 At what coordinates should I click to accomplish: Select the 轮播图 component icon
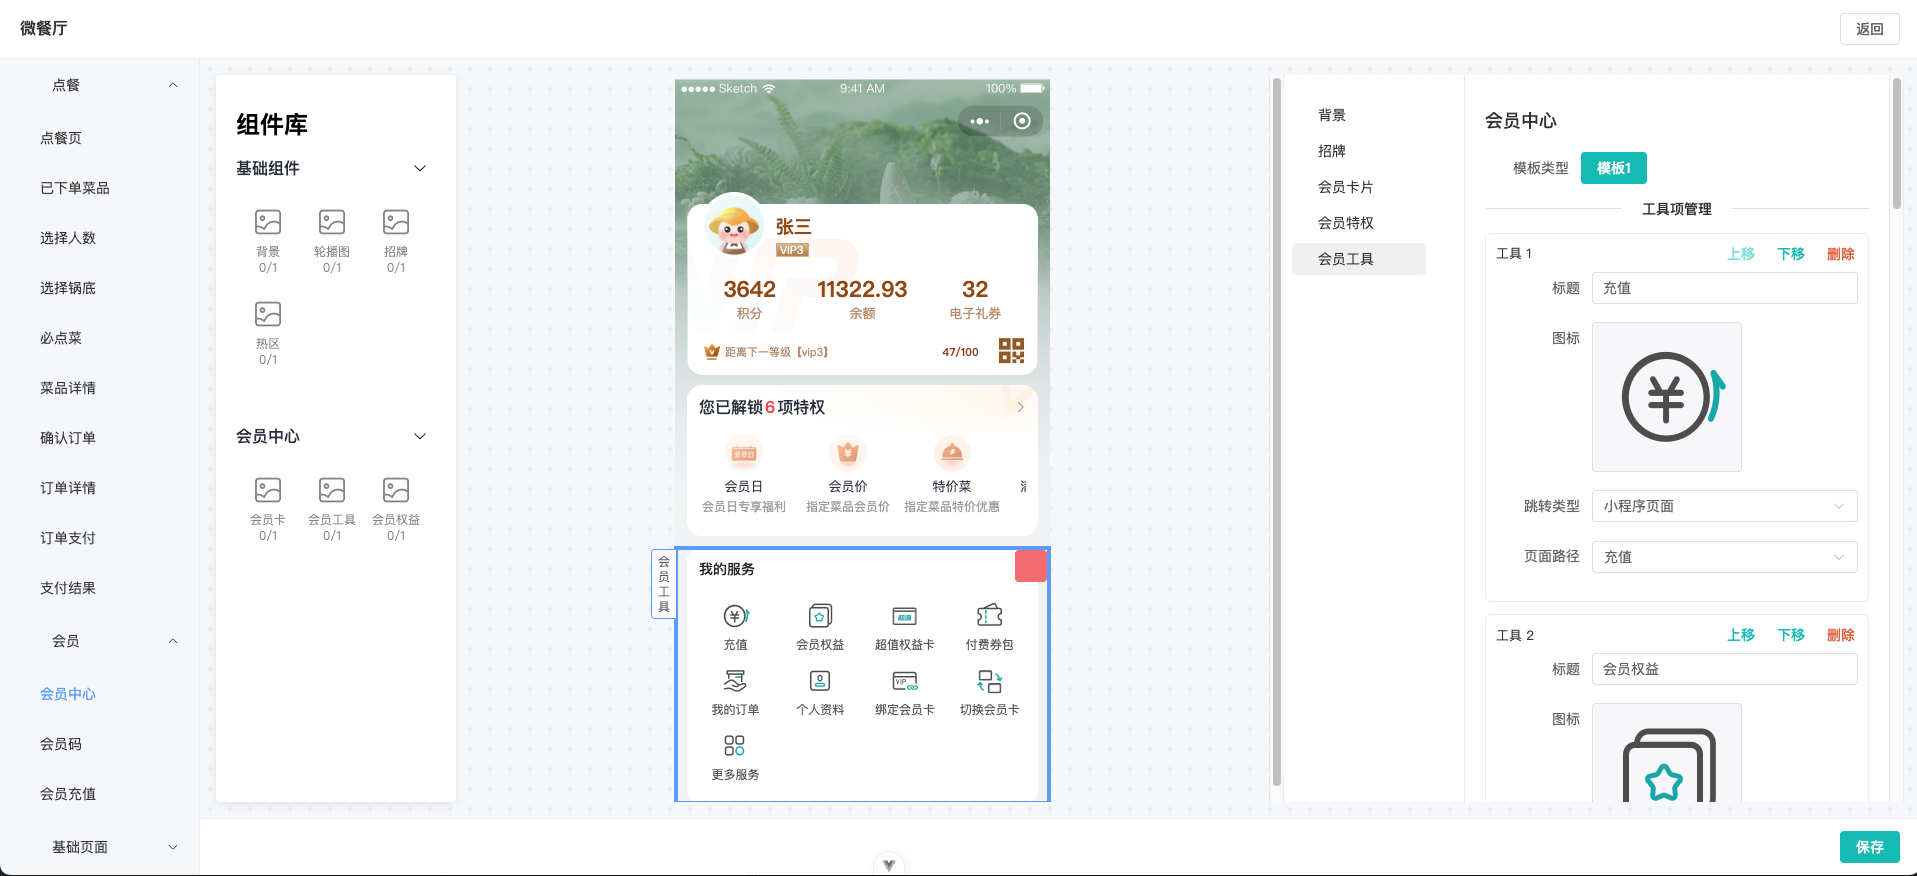[332, 222]
